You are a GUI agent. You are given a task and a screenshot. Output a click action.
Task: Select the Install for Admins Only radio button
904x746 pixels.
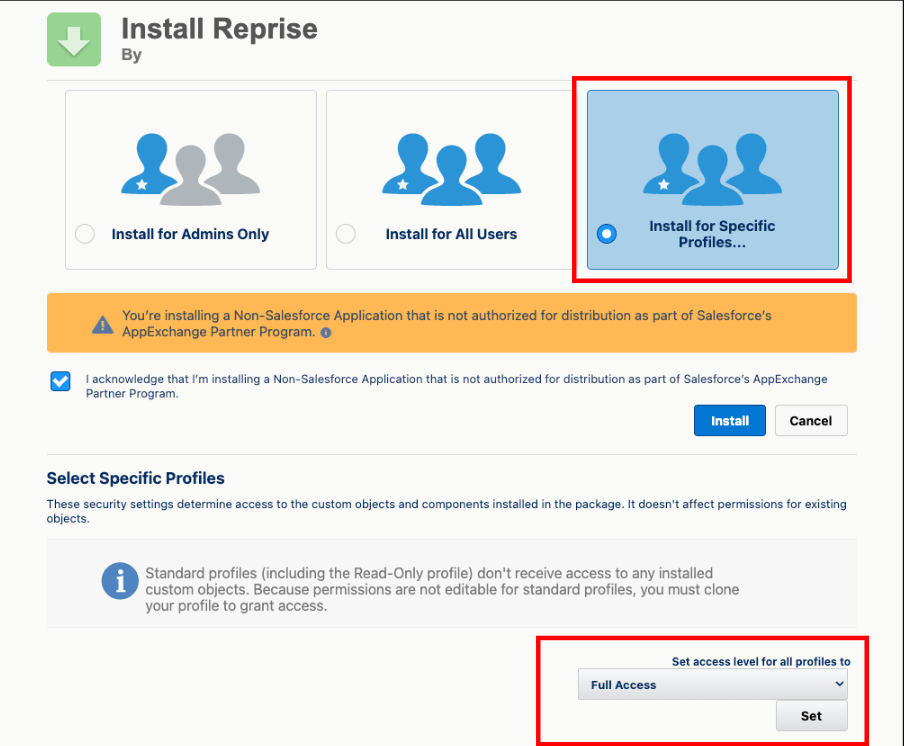click(x=85, y=233)
